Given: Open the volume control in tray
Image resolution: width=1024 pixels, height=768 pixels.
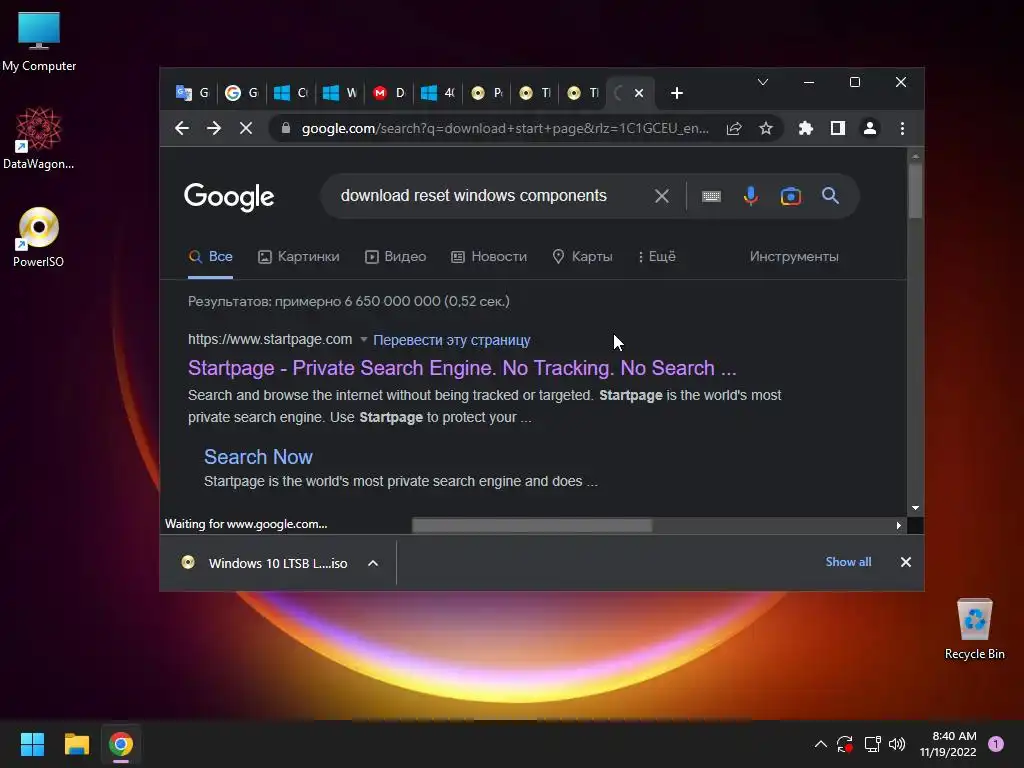Looking at the screenshot, I should (897, 744).
